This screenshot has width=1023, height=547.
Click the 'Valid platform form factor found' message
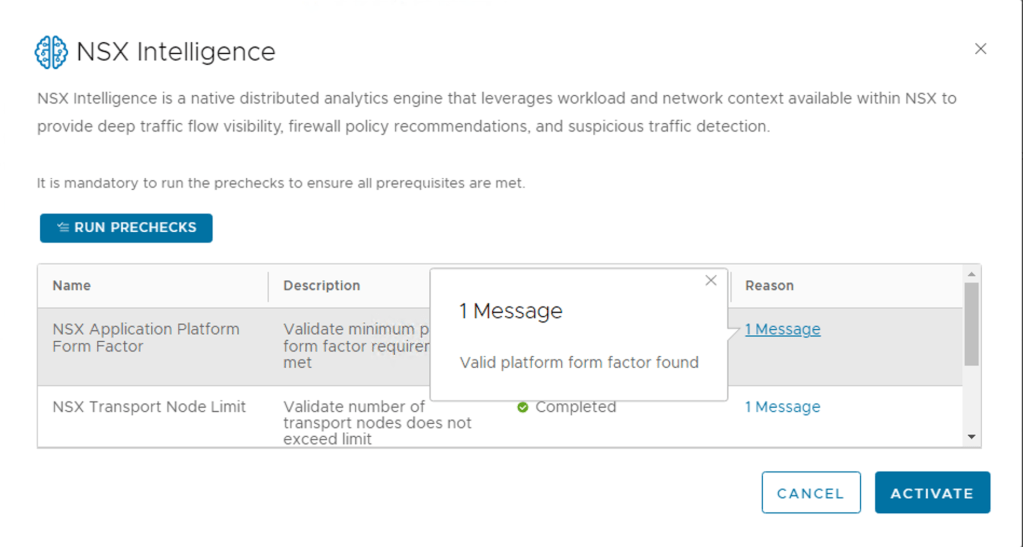[579, 363]
